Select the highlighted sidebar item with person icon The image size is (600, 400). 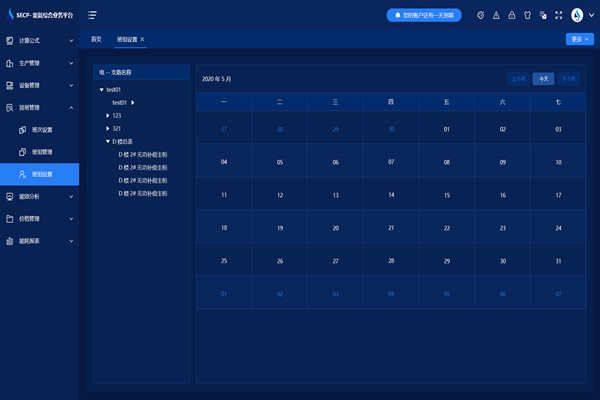pyautogui.click(x=40, y=174)
